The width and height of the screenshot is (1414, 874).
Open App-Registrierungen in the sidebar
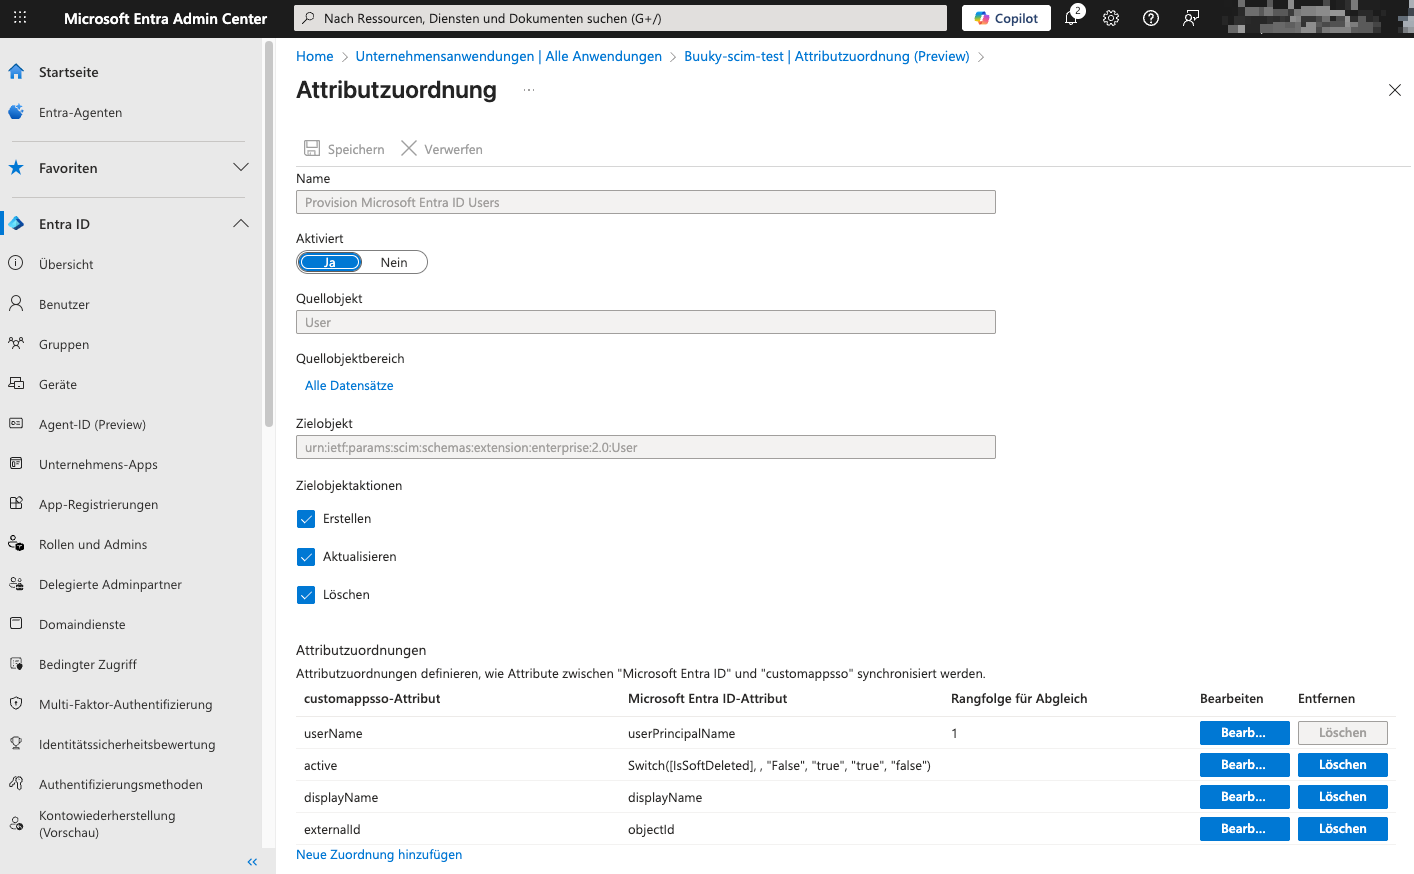97,504
